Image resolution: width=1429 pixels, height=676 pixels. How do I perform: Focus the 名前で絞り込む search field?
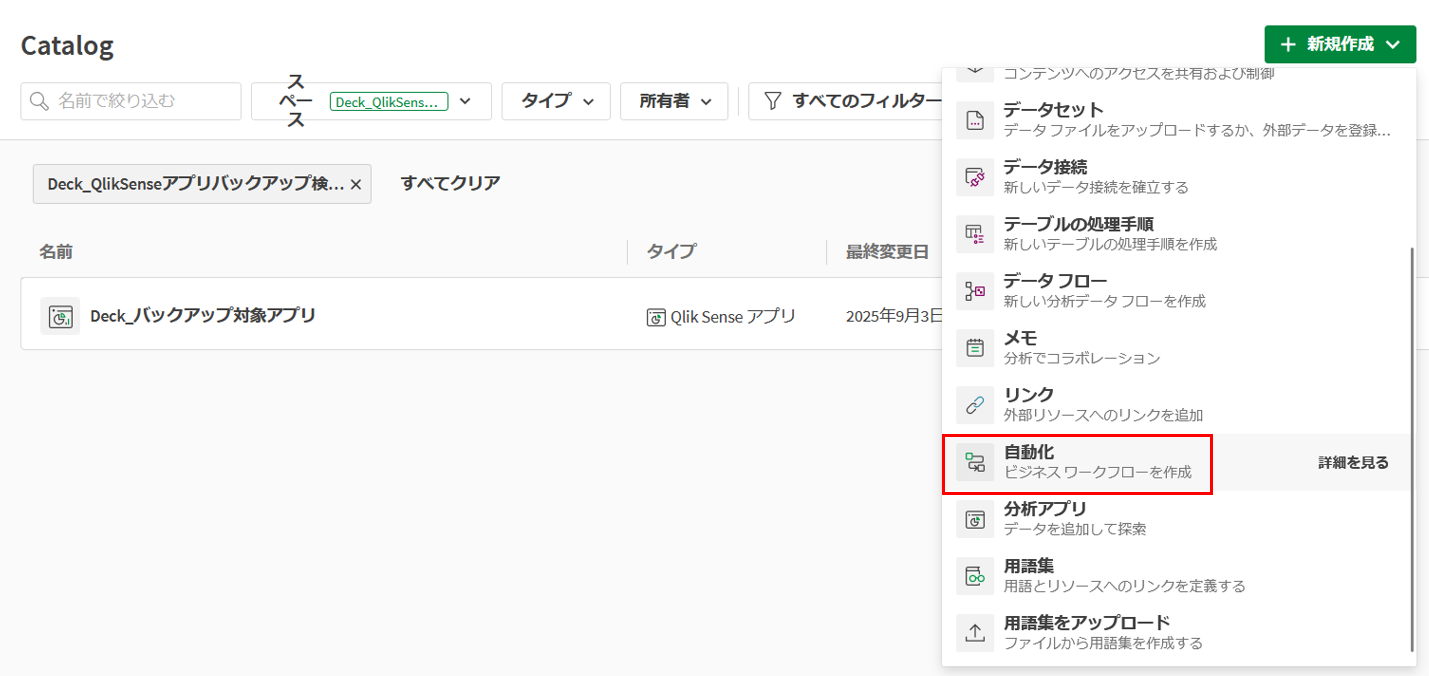point(131,101)
